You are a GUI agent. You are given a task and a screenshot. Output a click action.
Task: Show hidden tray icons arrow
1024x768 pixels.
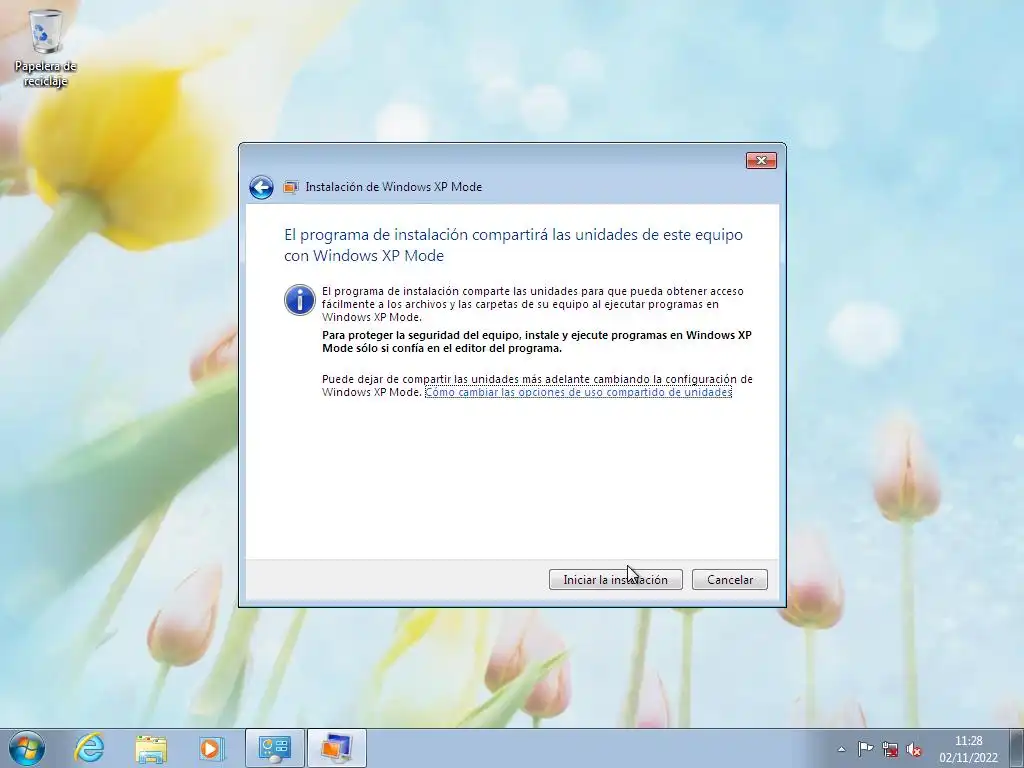tap(842, 749)
